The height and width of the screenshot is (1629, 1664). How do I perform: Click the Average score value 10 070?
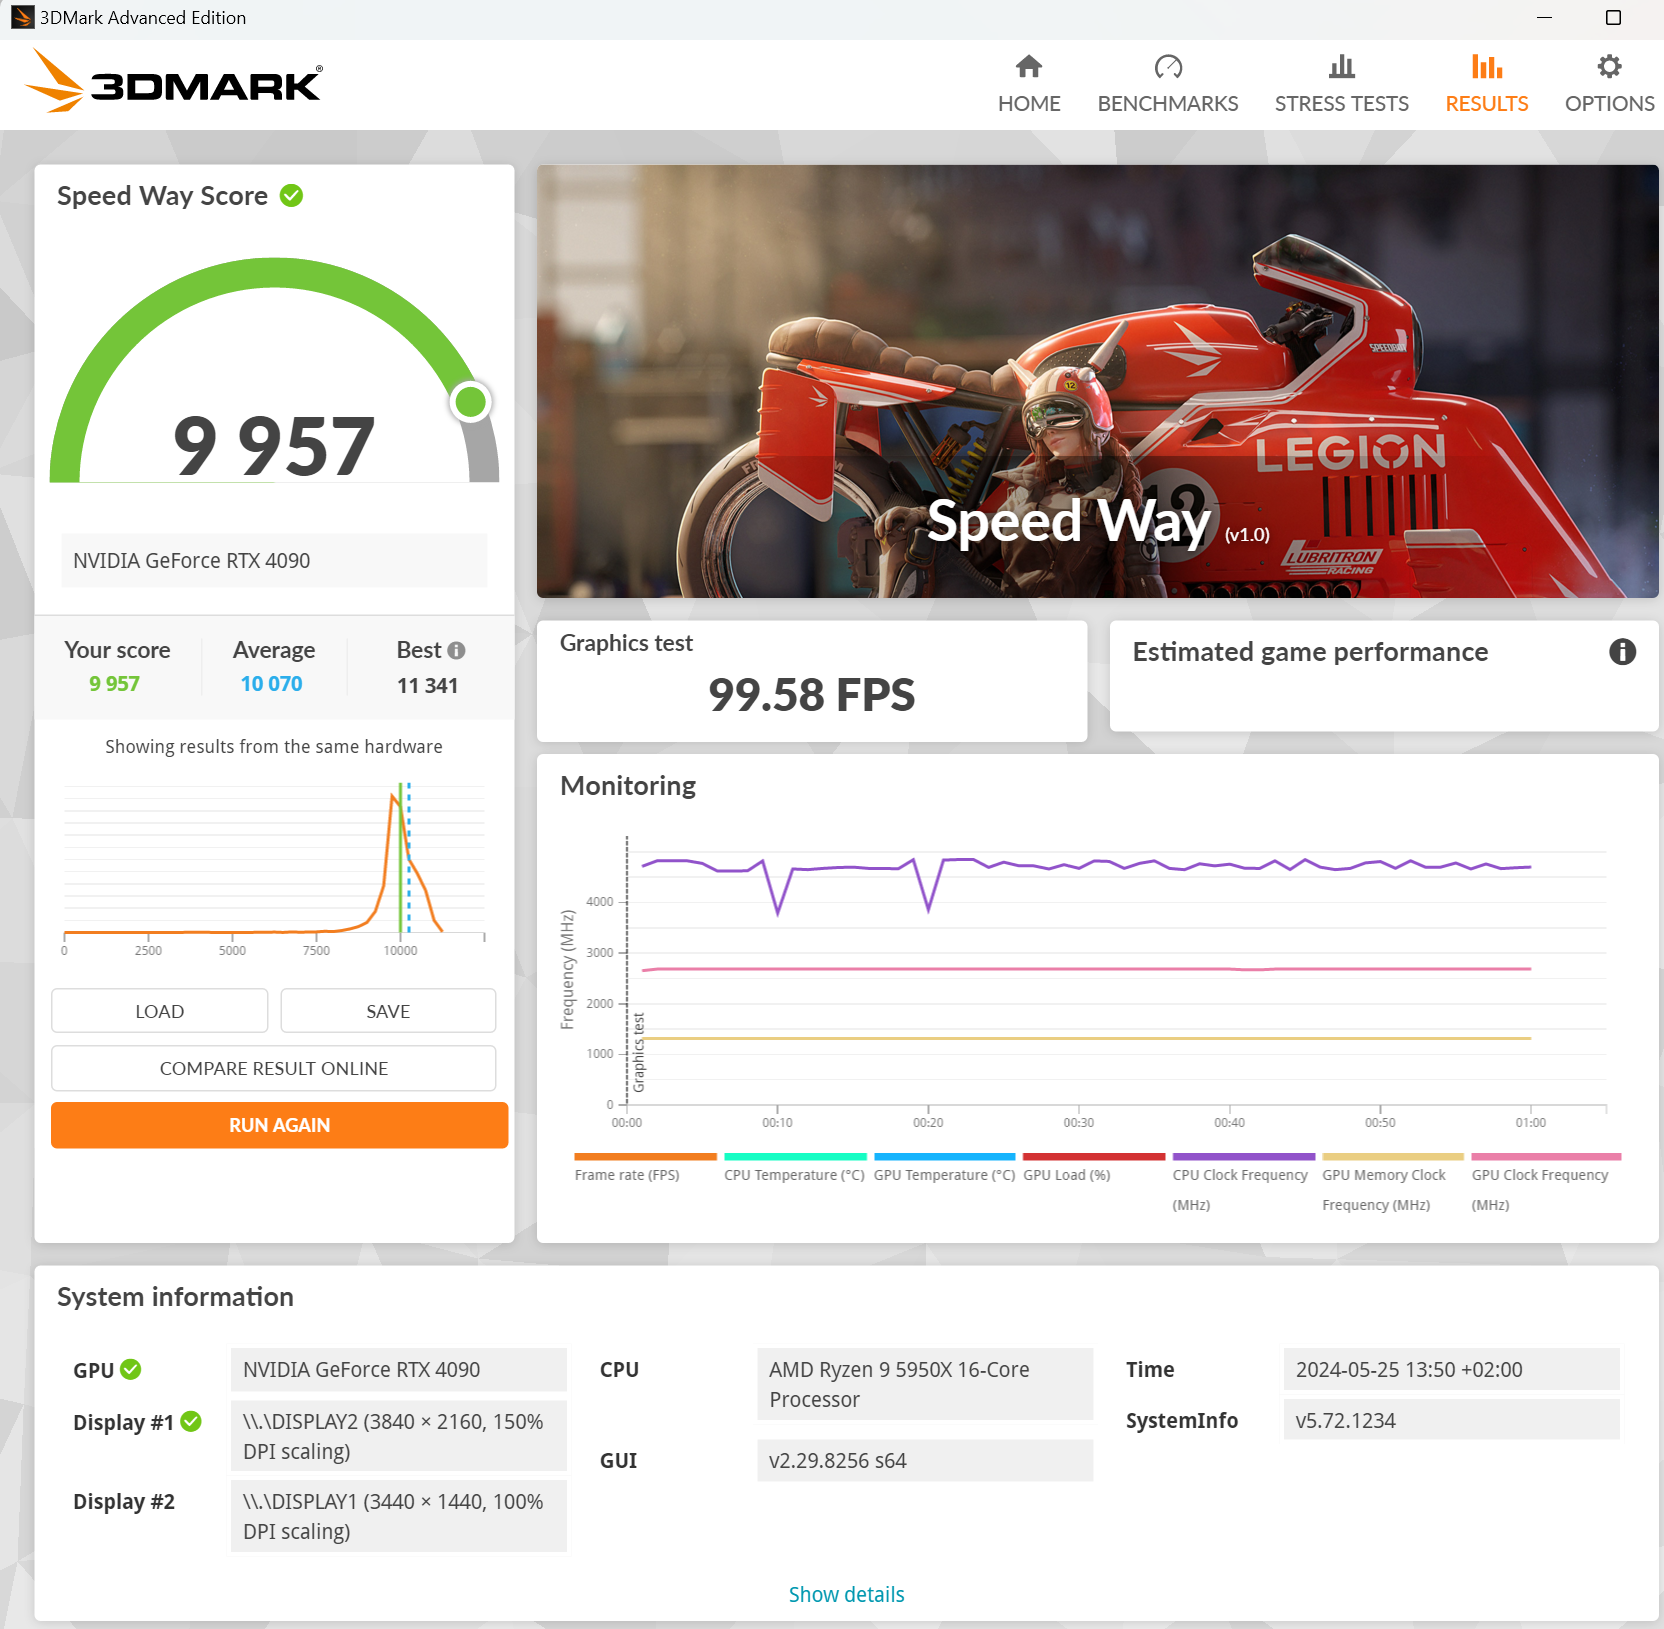tap(271, 684)
